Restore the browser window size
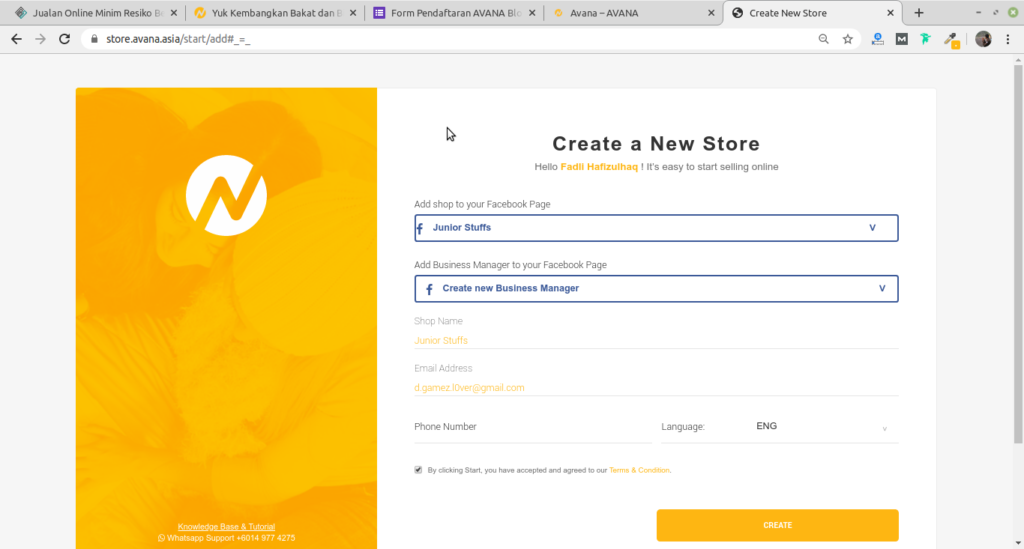This screenshot has height=549, width=1024. [995, 13]
